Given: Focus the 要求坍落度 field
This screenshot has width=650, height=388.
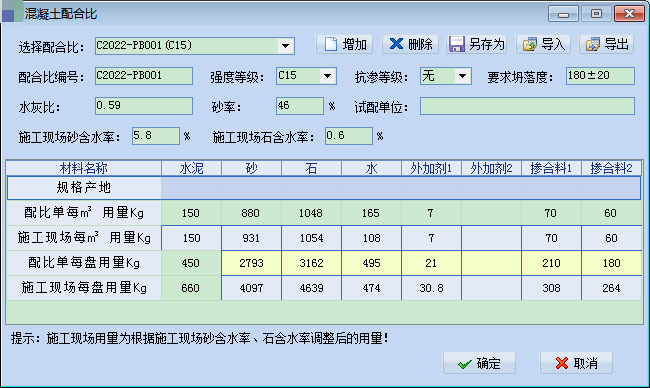Looking at the screenshot, I should point(600,76).
